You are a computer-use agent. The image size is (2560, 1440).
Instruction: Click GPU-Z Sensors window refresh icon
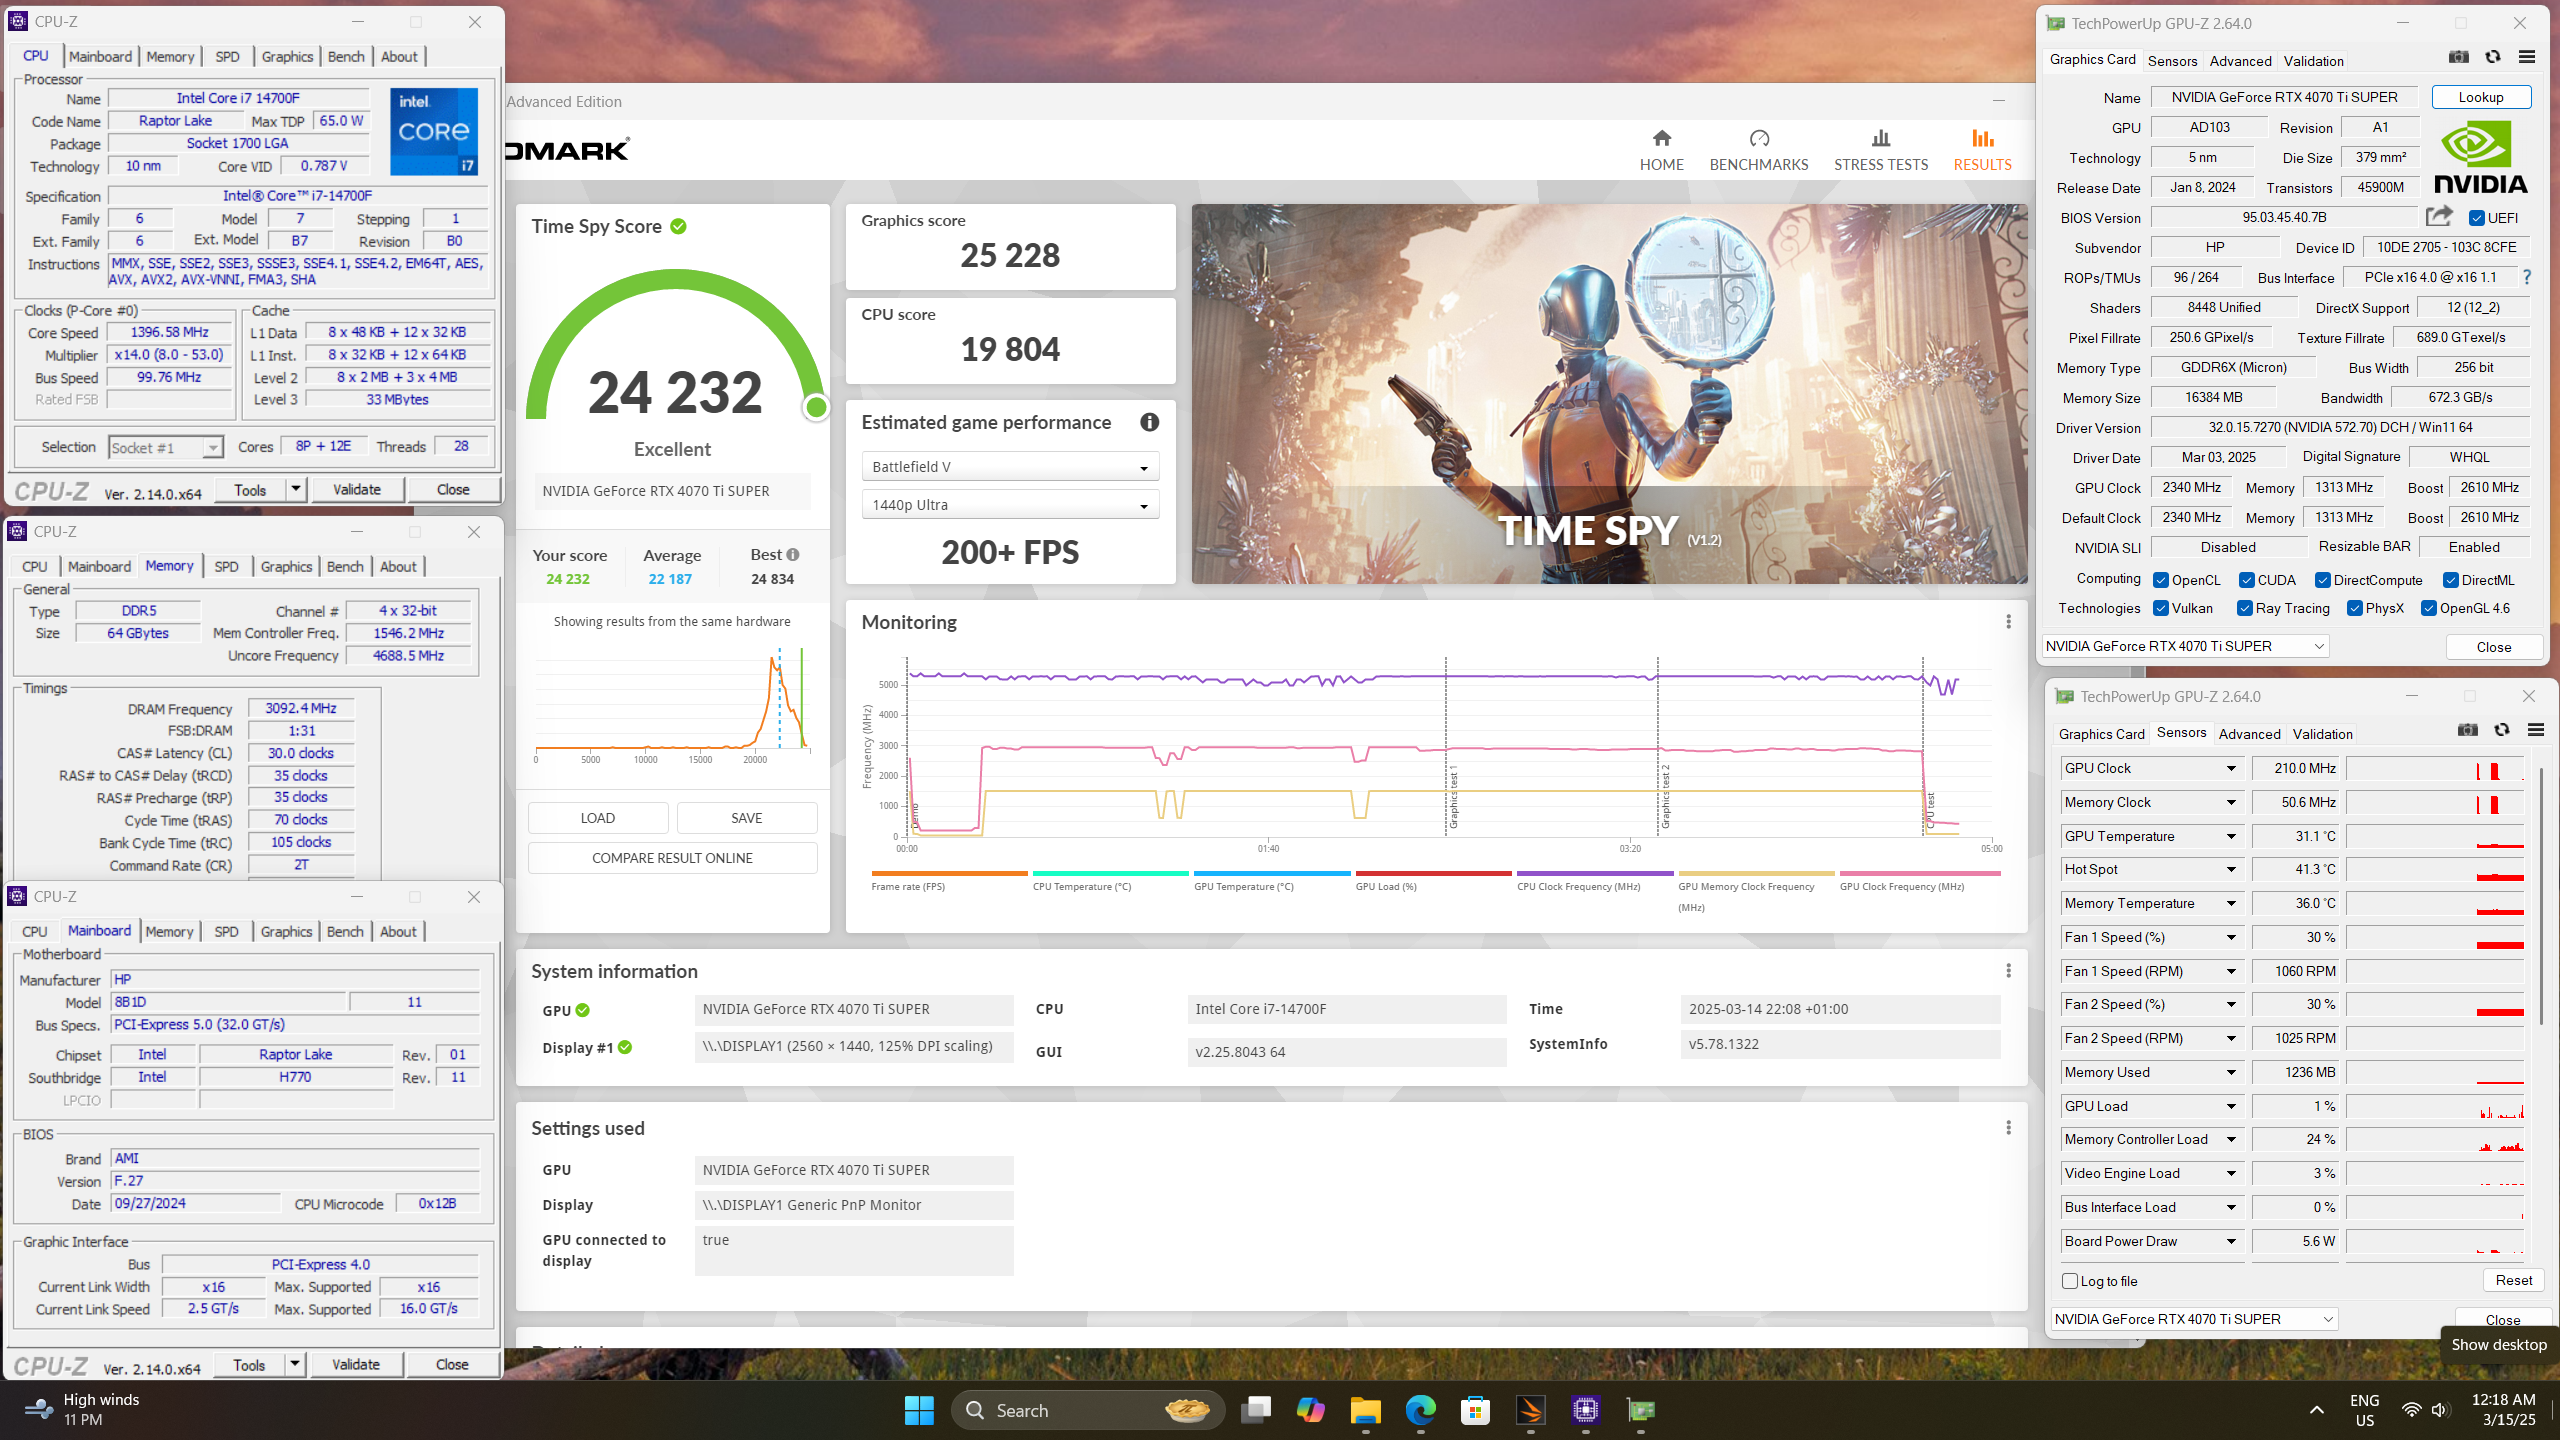pos(2502,731)
